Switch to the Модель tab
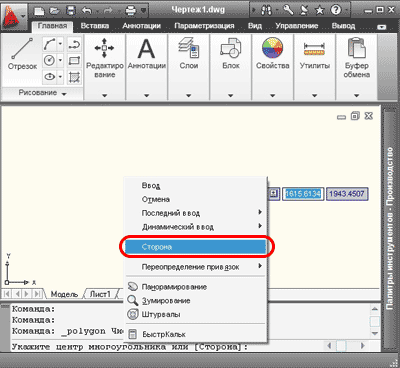 (64, 294)
